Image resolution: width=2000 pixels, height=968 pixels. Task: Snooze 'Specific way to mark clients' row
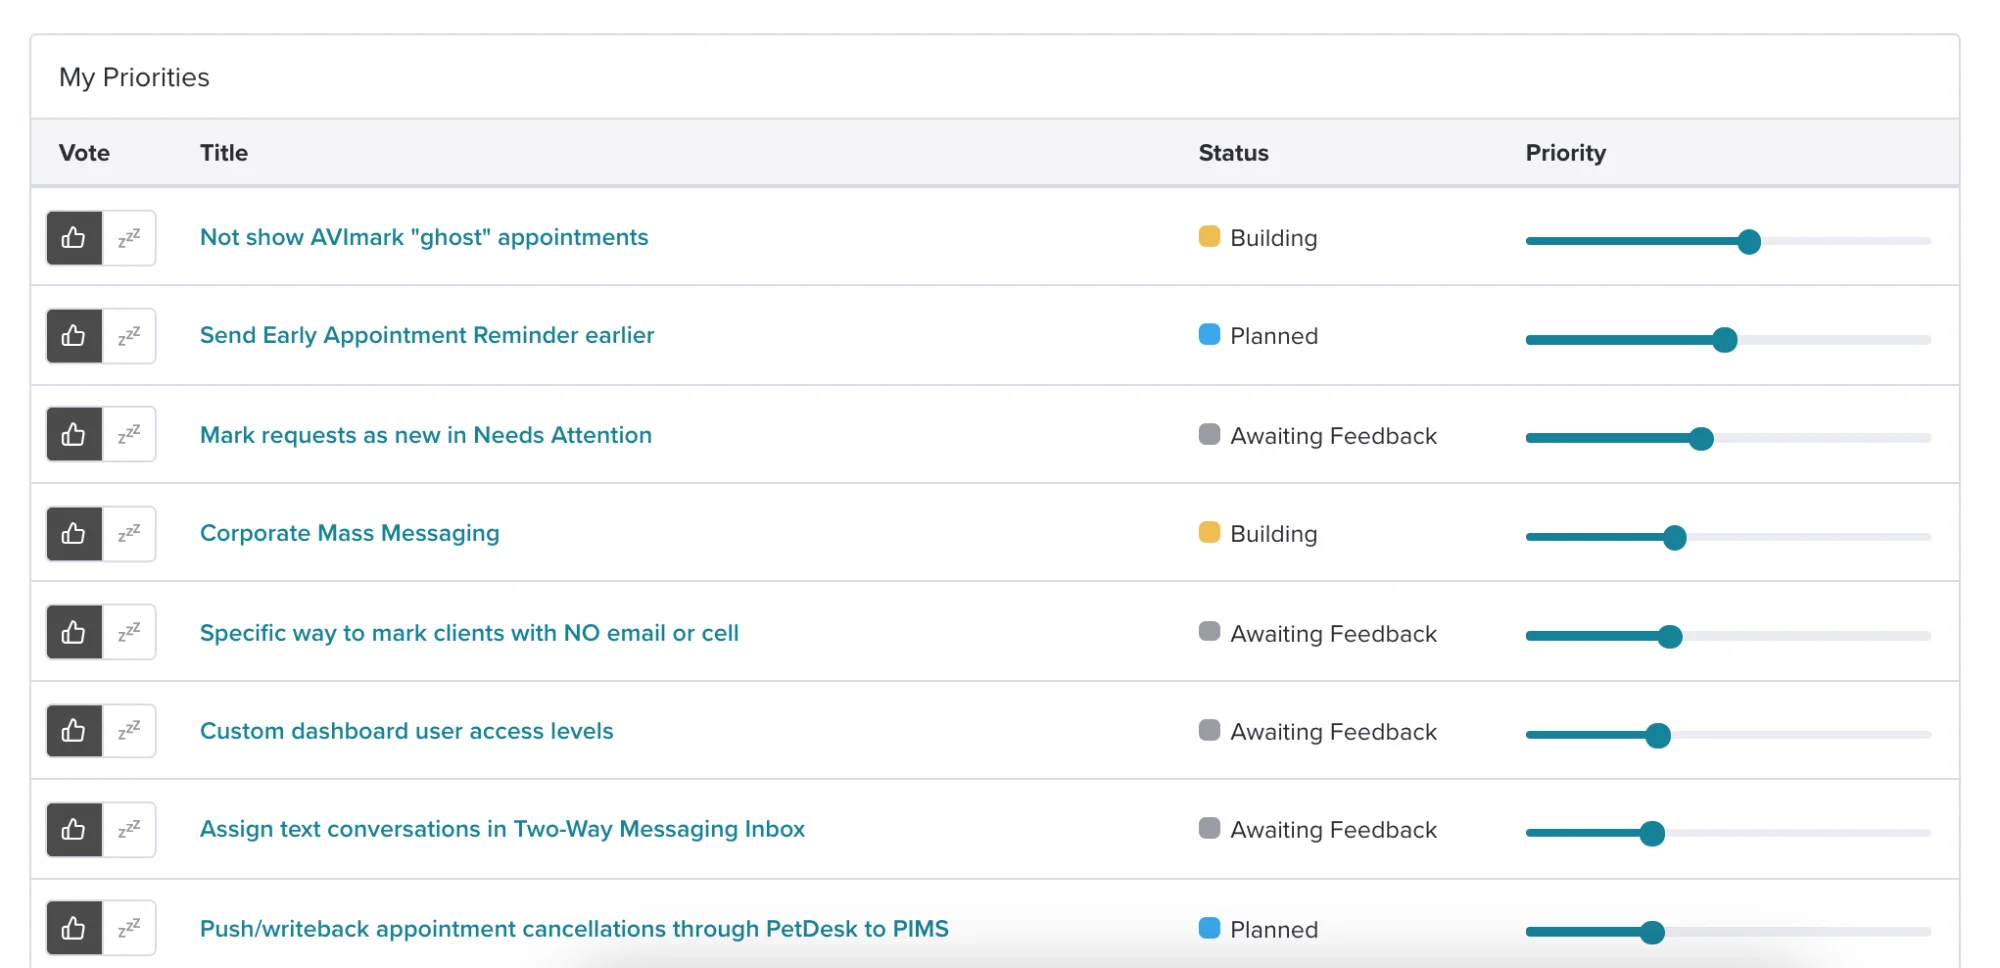(129, 632)
